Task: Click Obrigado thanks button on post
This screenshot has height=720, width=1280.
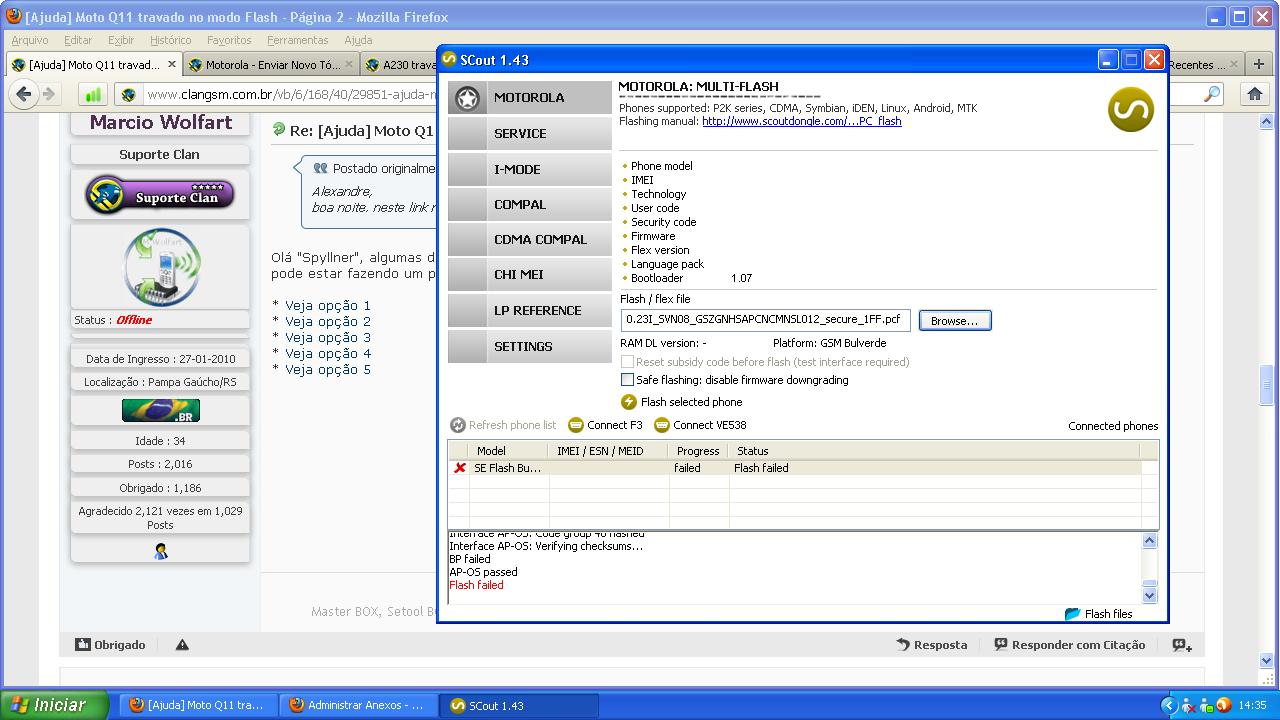Action: [111, 645]
